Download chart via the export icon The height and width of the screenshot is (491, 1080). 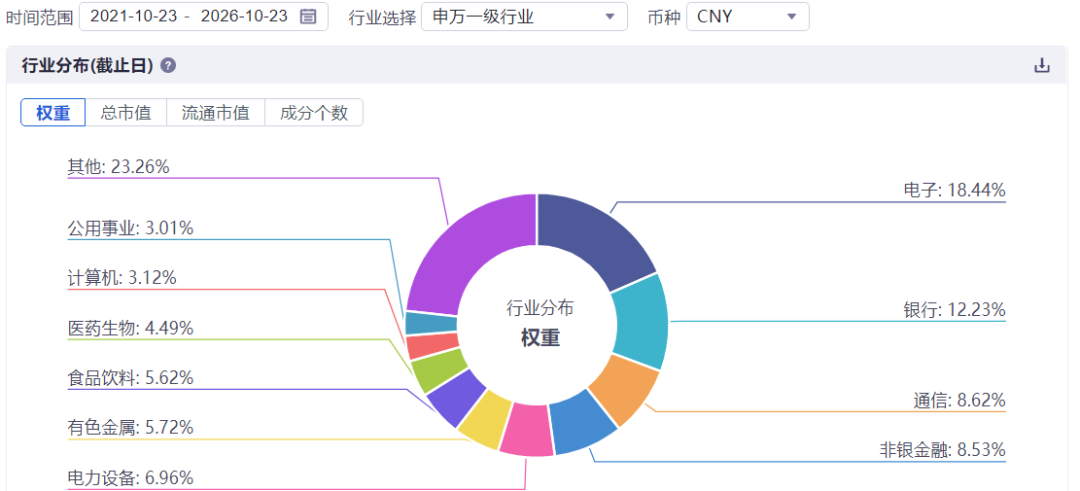pos(1042,65)
